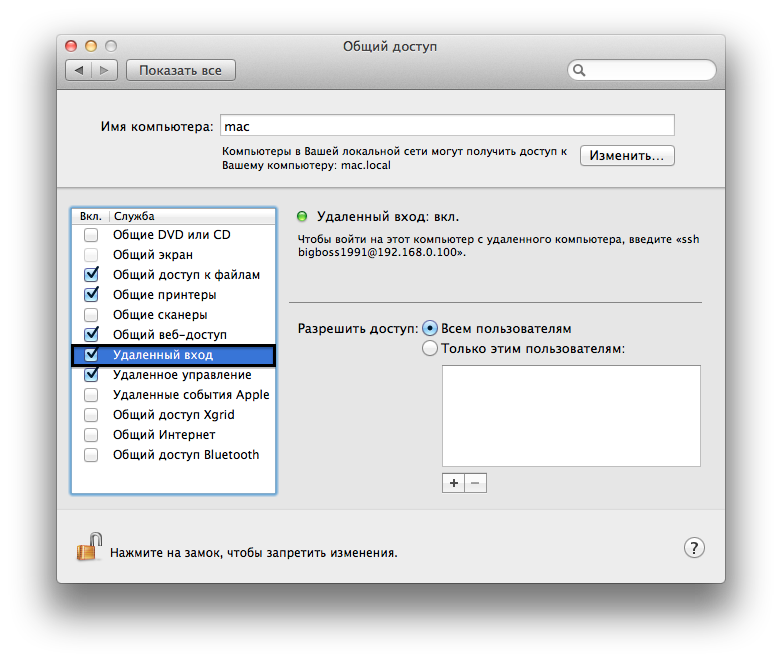Uncheck the Общие принтеры service
This screenshot has height=662, width=782.
pos(91,294)
